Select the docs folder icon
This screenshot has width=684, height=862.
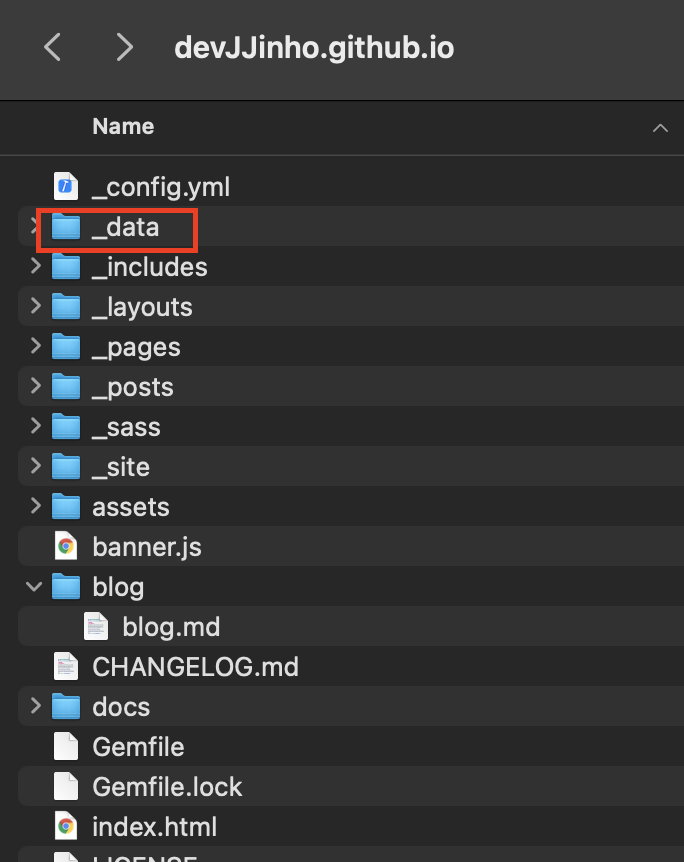(66, 706)
